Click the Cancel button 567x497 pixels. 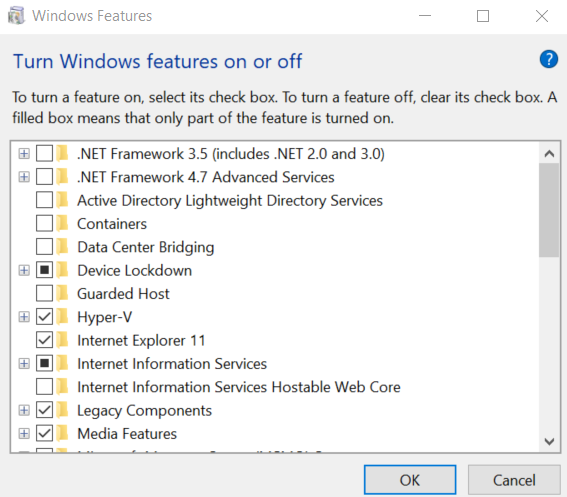click(514, 480)
